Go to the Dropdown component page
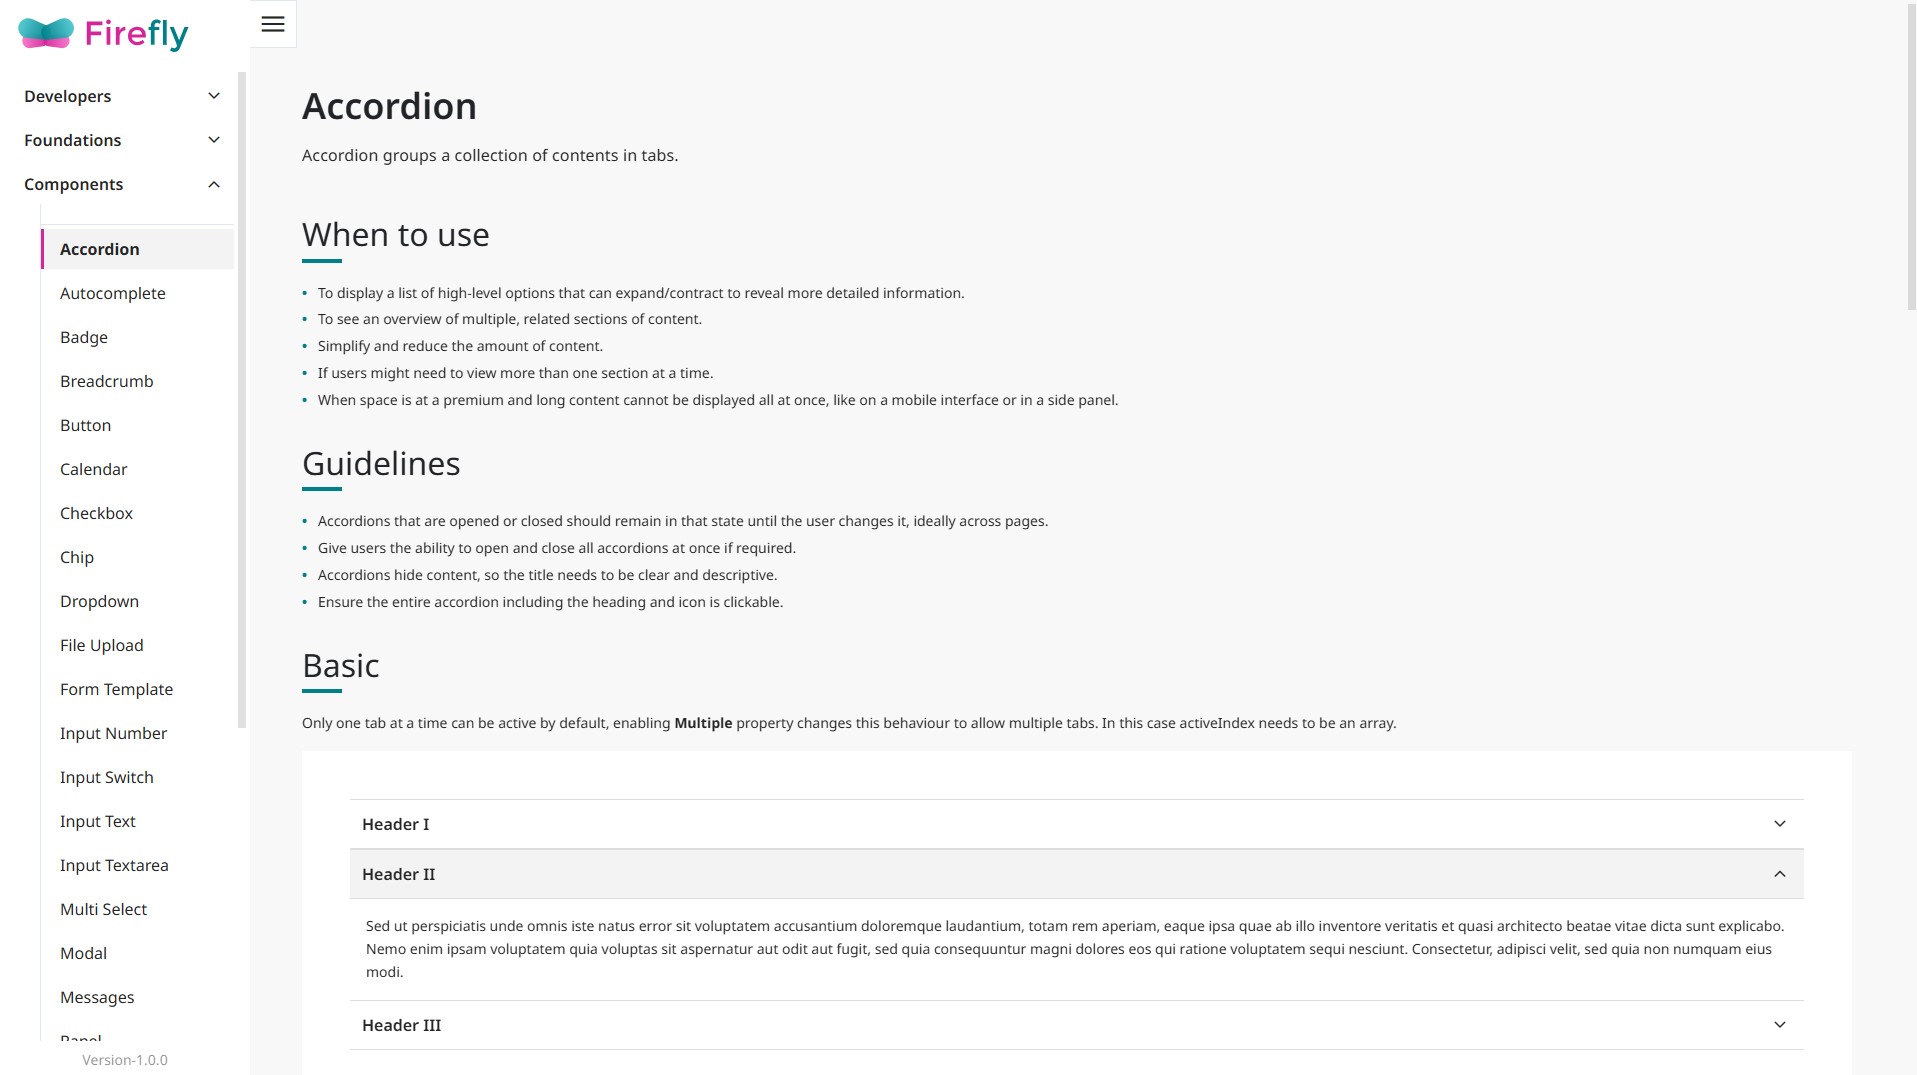Screen dimensions: 1917x1075 [99, 601]
